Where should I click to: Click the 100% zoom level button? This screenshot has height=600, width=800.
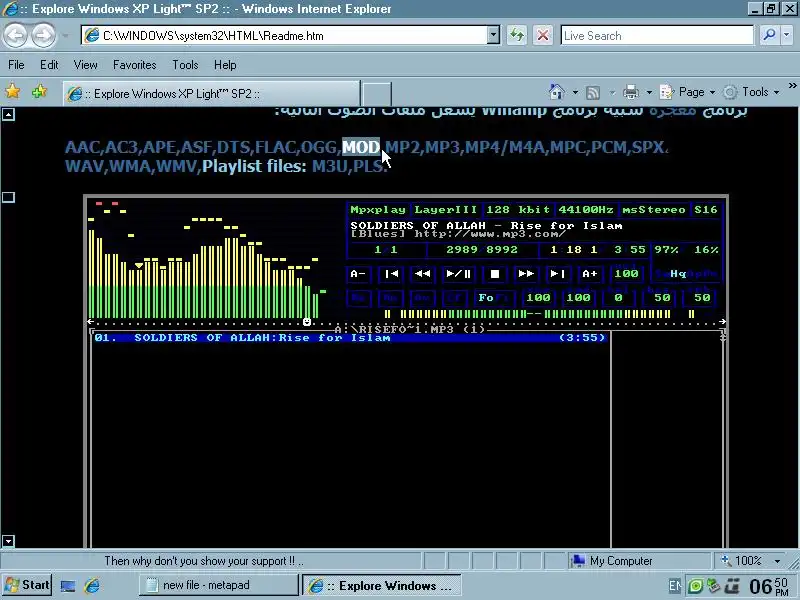click(741, 561)
